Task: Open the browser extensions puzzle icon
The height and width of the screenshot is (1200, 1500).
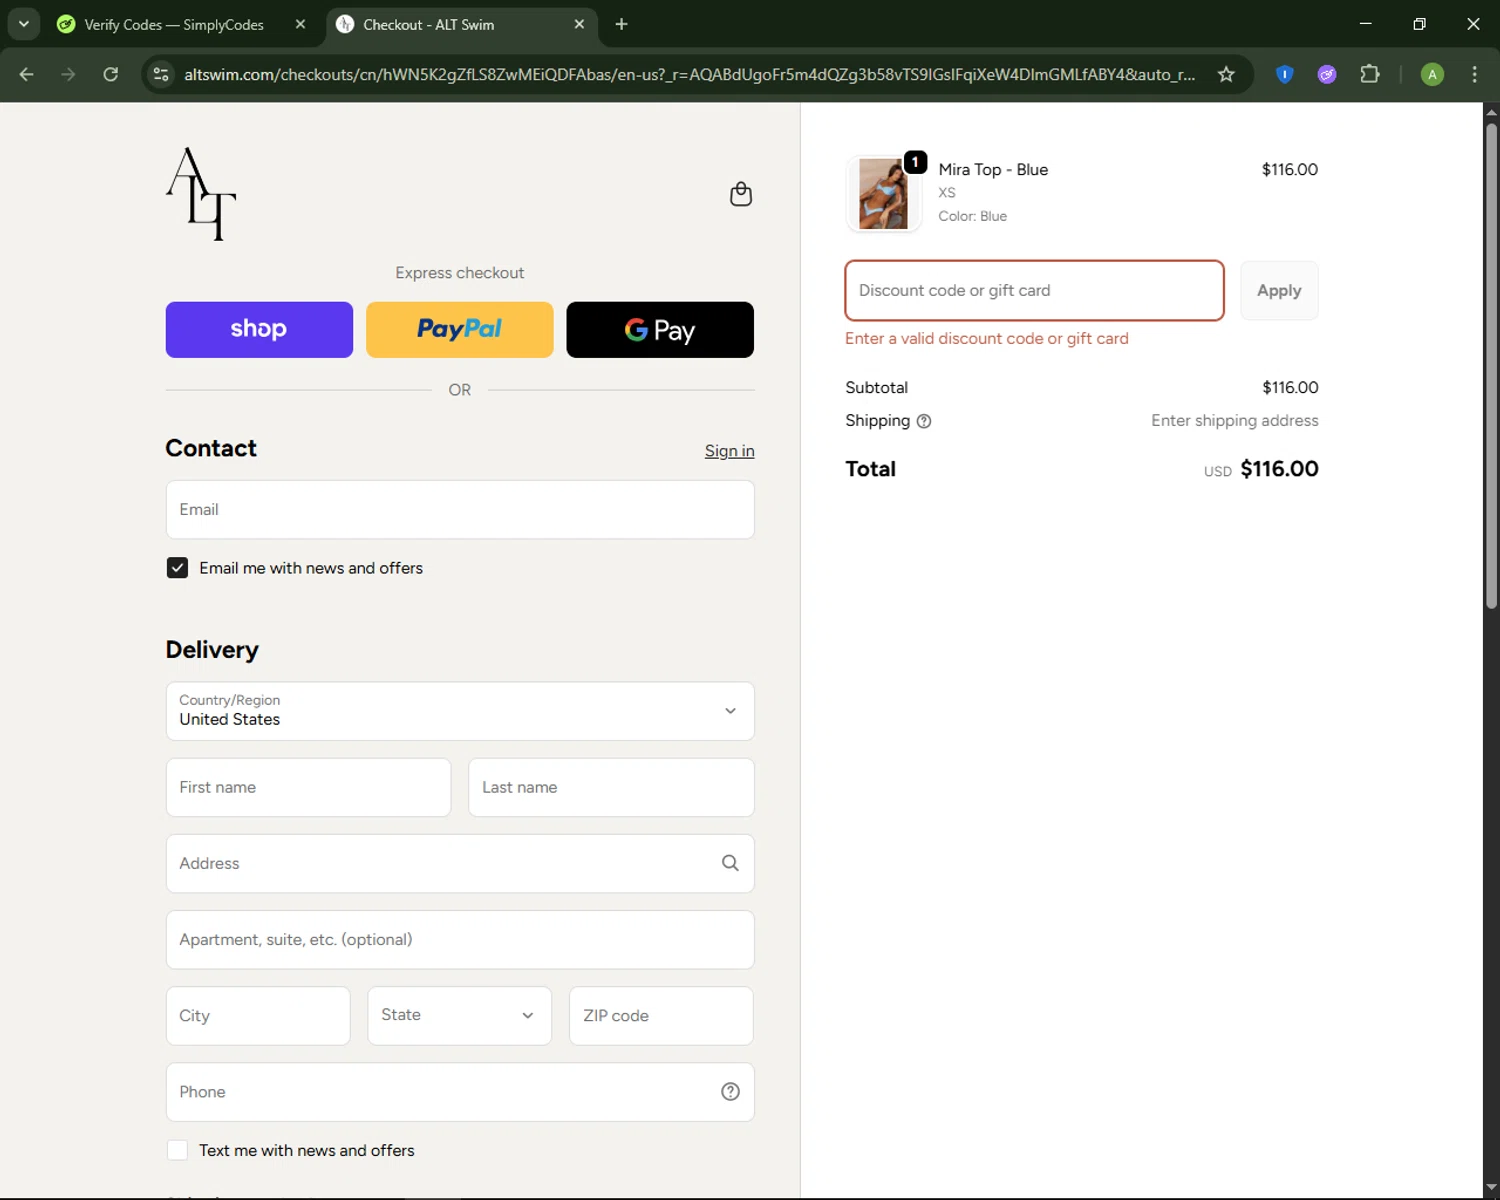Action: pyautogui.click(x=1370, y=74)
